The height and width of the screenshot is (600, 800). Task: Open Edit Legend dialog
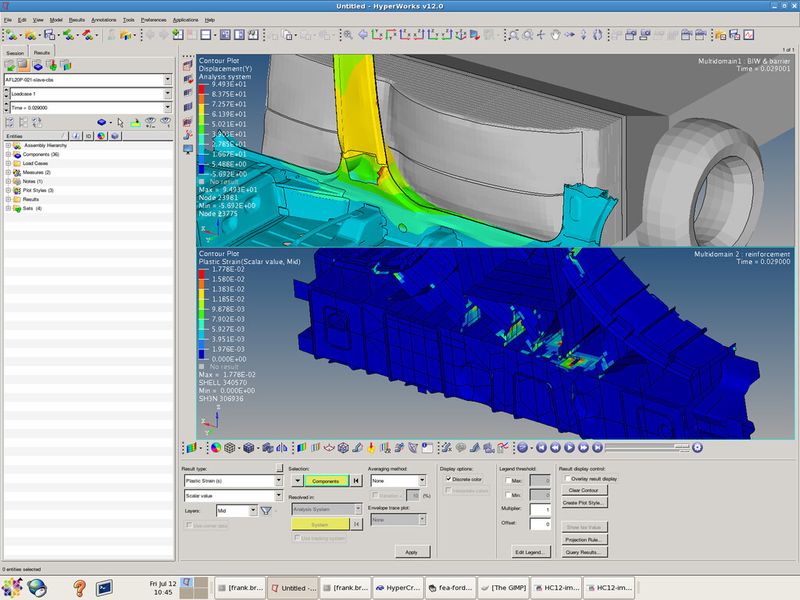click(532, 550)
